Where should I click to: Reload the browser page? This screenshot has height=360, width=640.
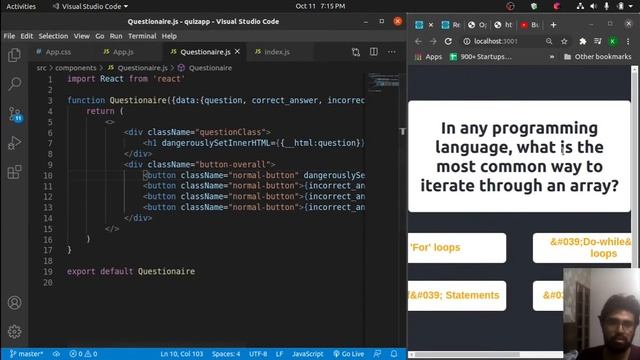pos(448,41)
